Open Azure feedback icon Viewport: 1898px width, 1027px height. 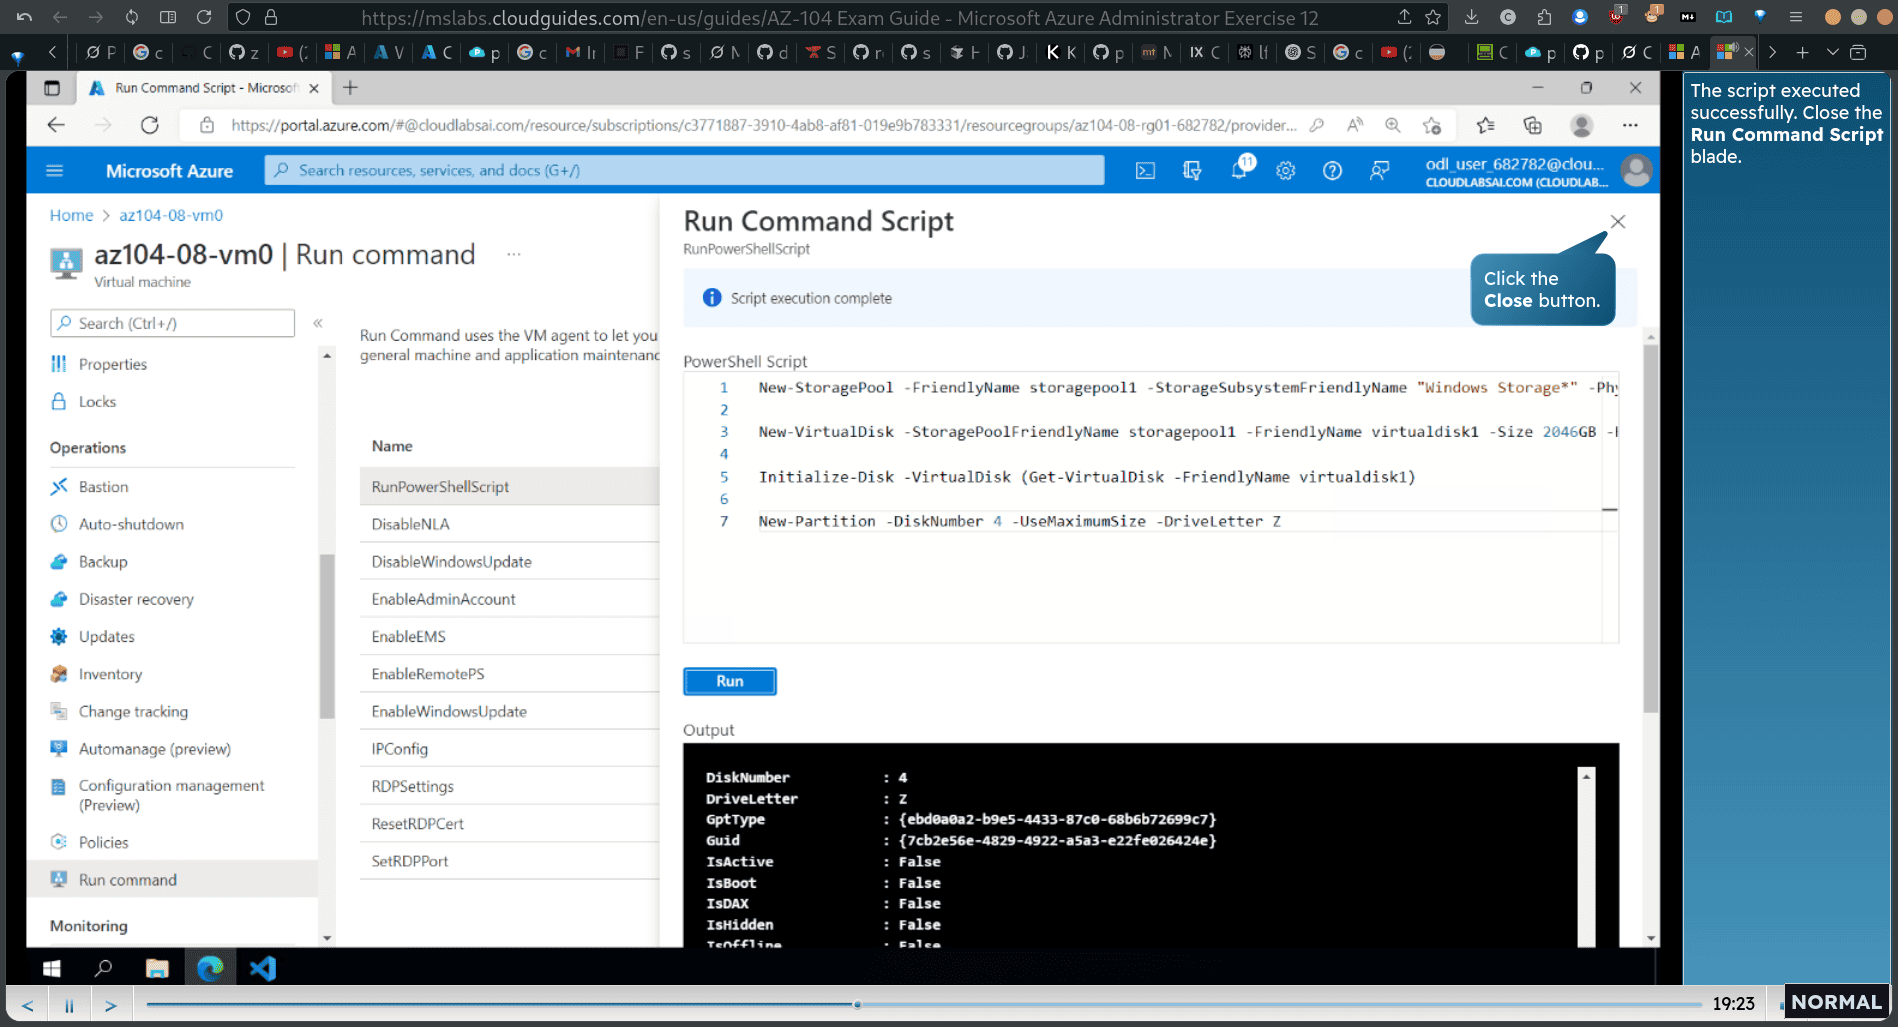tap(1379, 171)
